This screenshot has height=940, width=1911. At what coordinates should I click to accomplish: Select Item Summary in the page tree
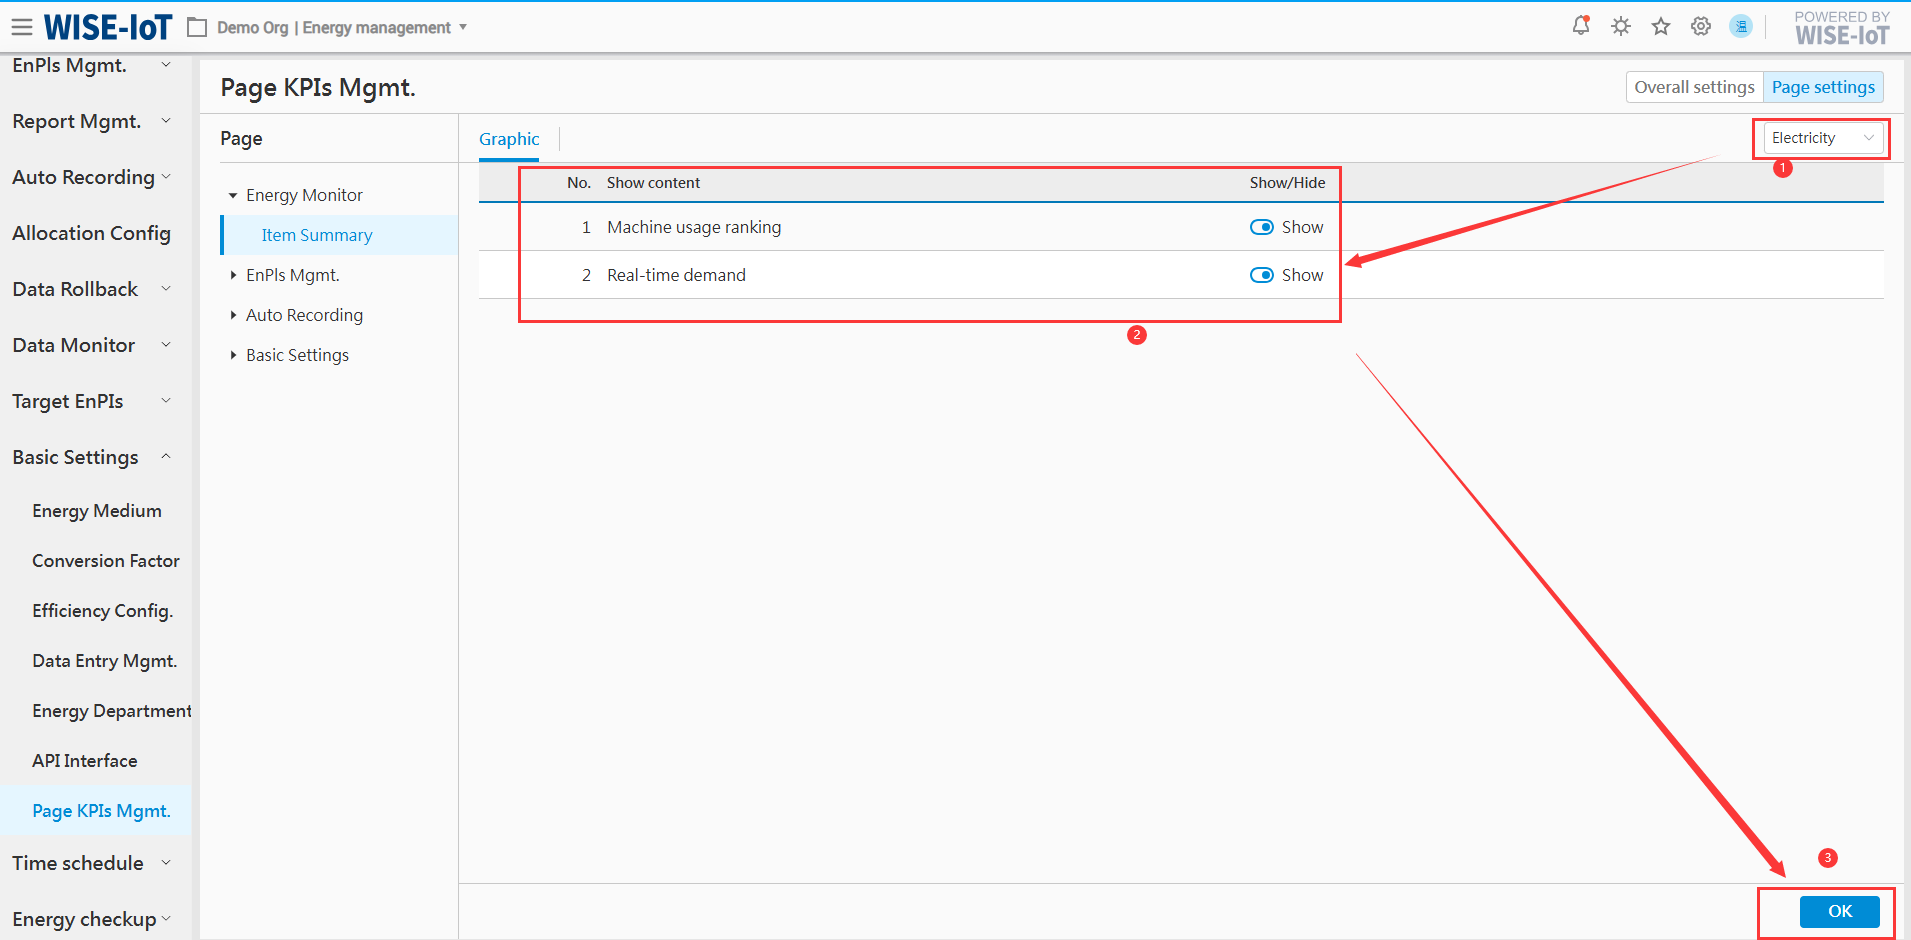316,235
